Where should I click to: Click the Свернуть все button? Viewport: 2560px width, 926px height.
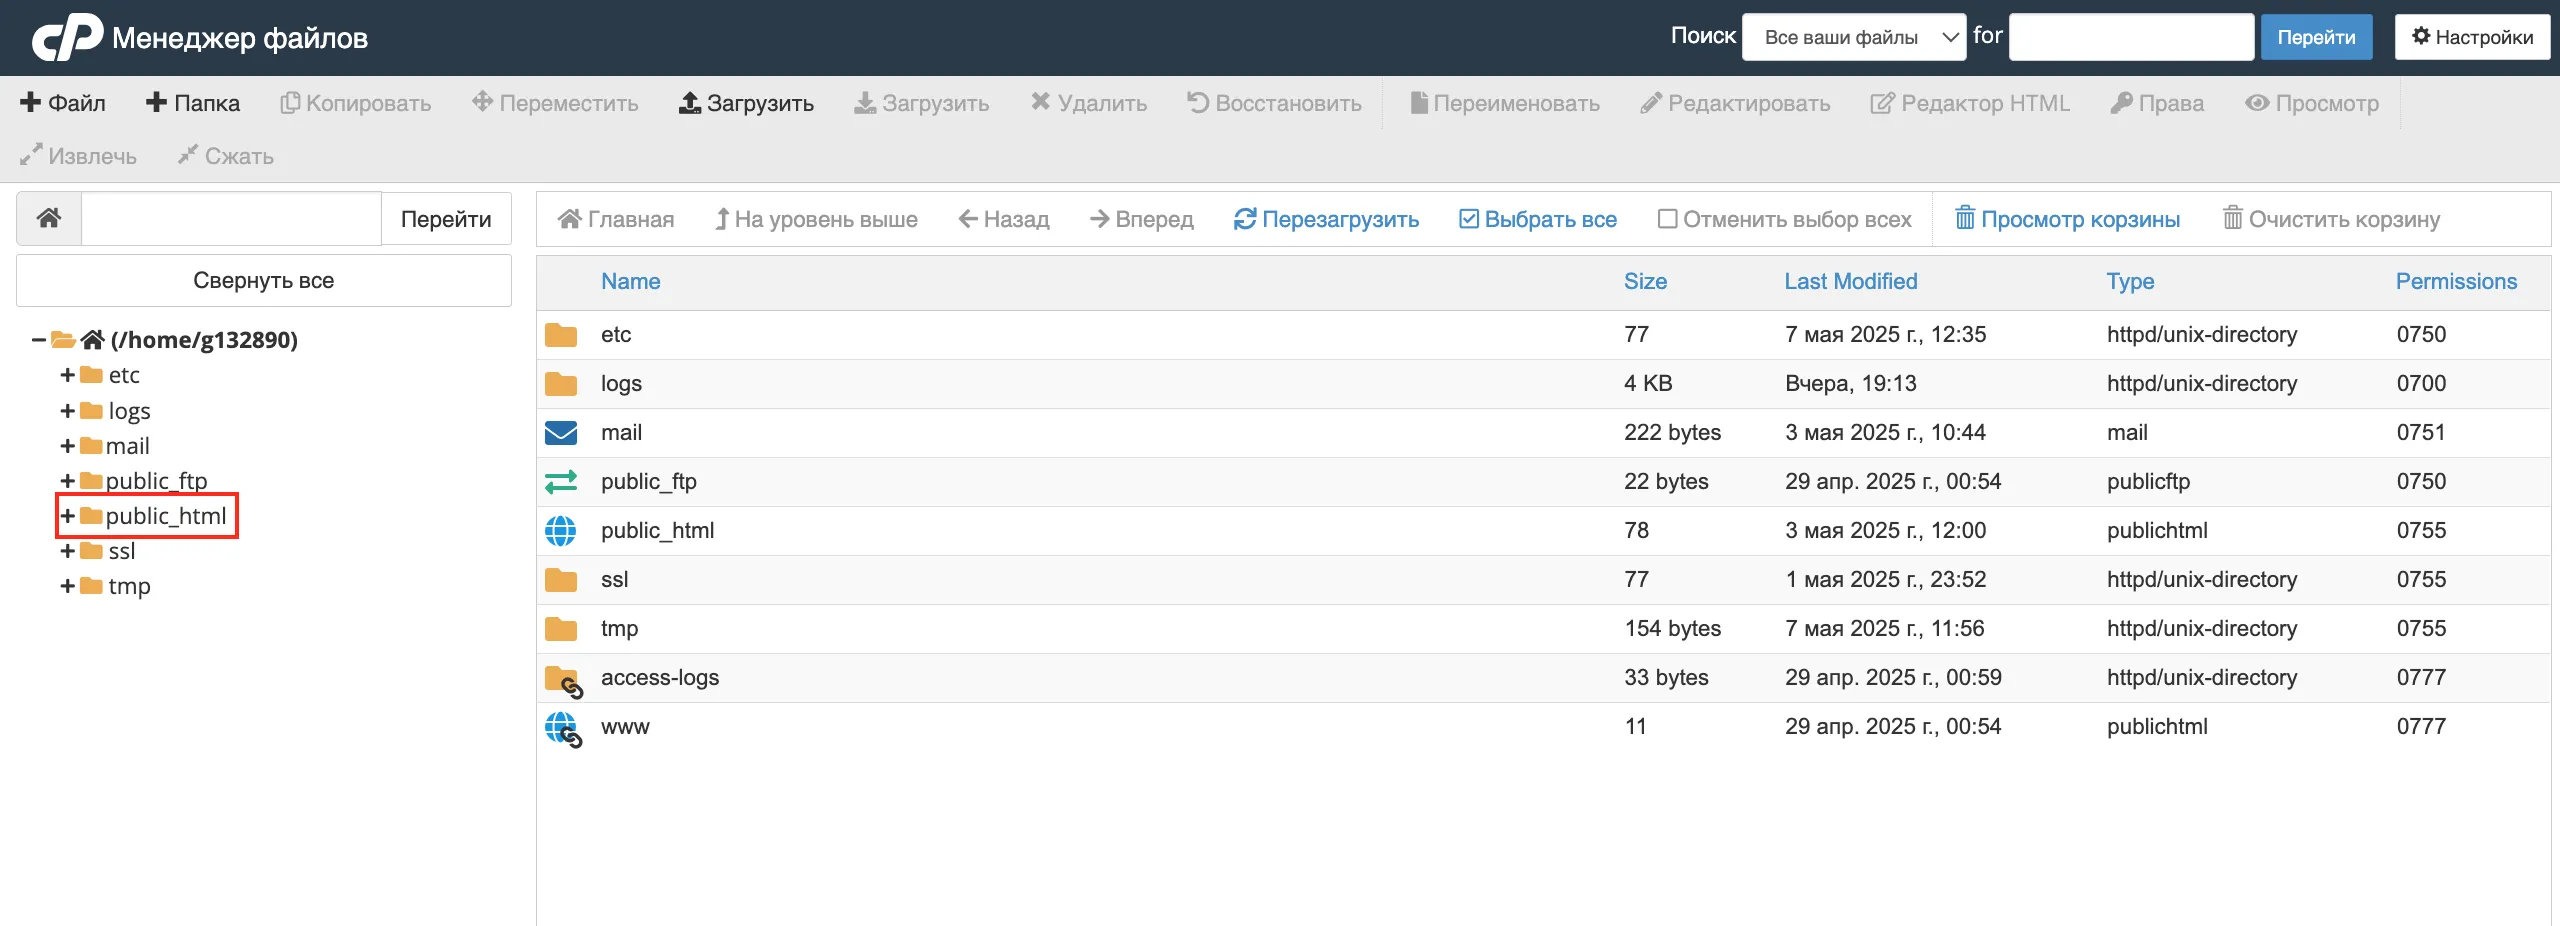[x=264, y=281]
